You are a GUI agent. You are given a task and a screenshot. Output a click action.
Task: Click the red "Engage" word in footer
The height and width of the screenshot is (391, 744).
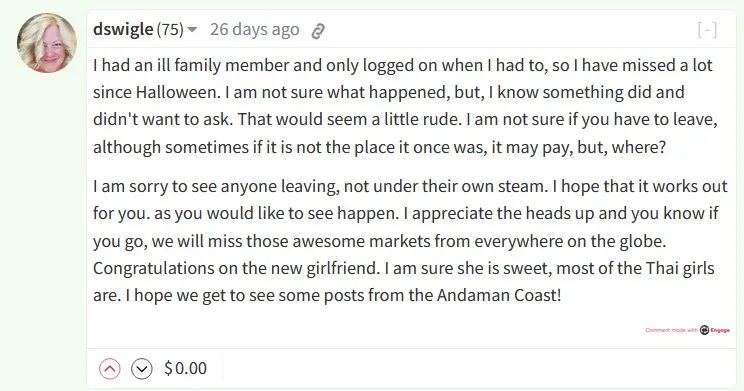click(x=720, y=330)
